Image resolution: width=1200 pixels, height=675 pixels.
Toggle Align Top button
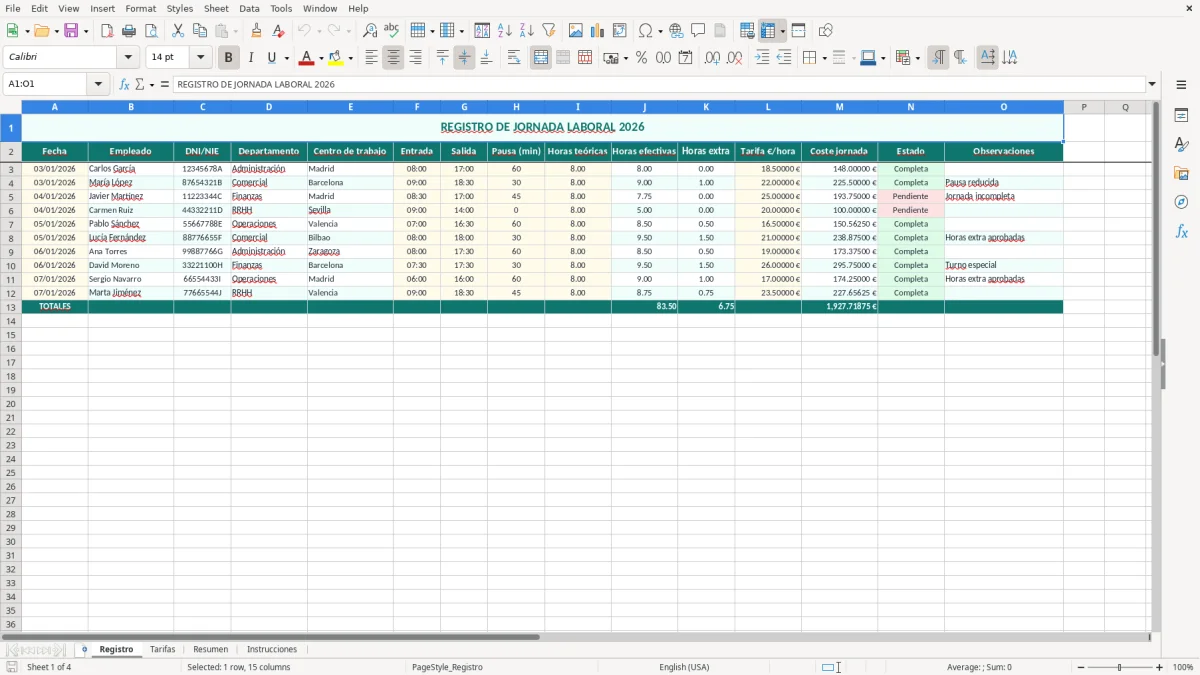(443, 58)
